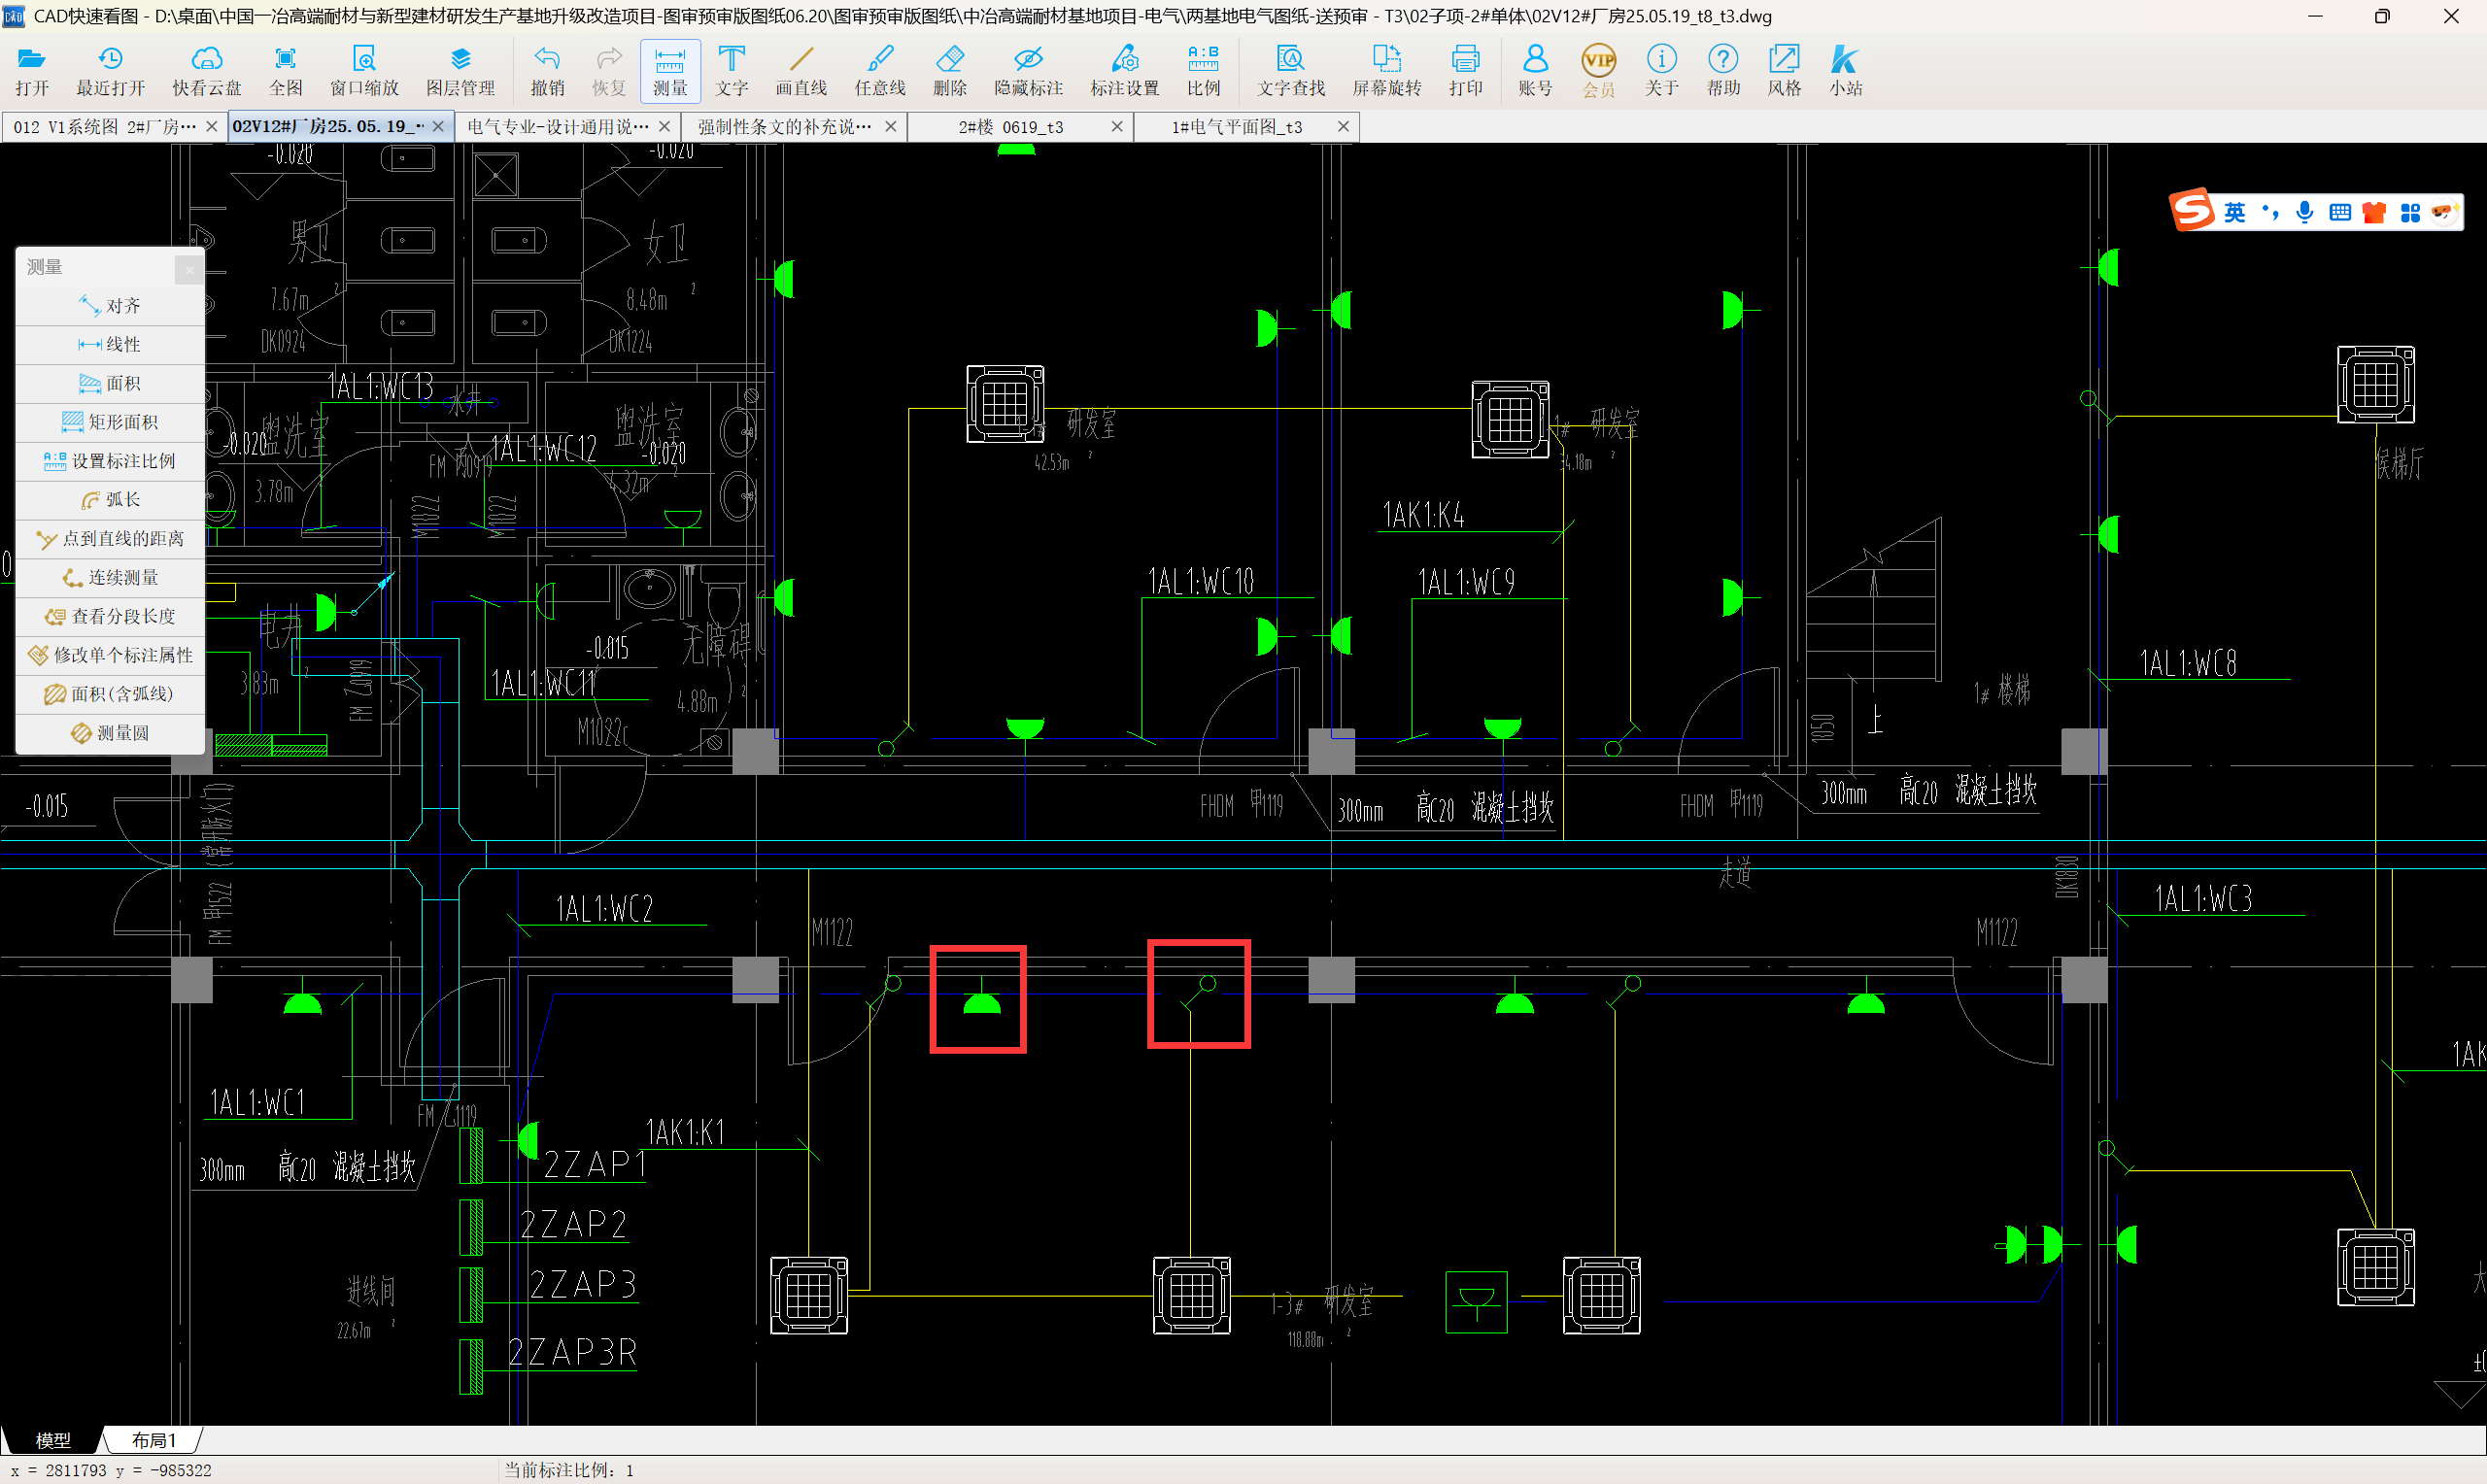Image resolution: width=2487 pixels, height=1484 pixels.
Task: Select the 任意线 freehand line tool
Action: 880,72
